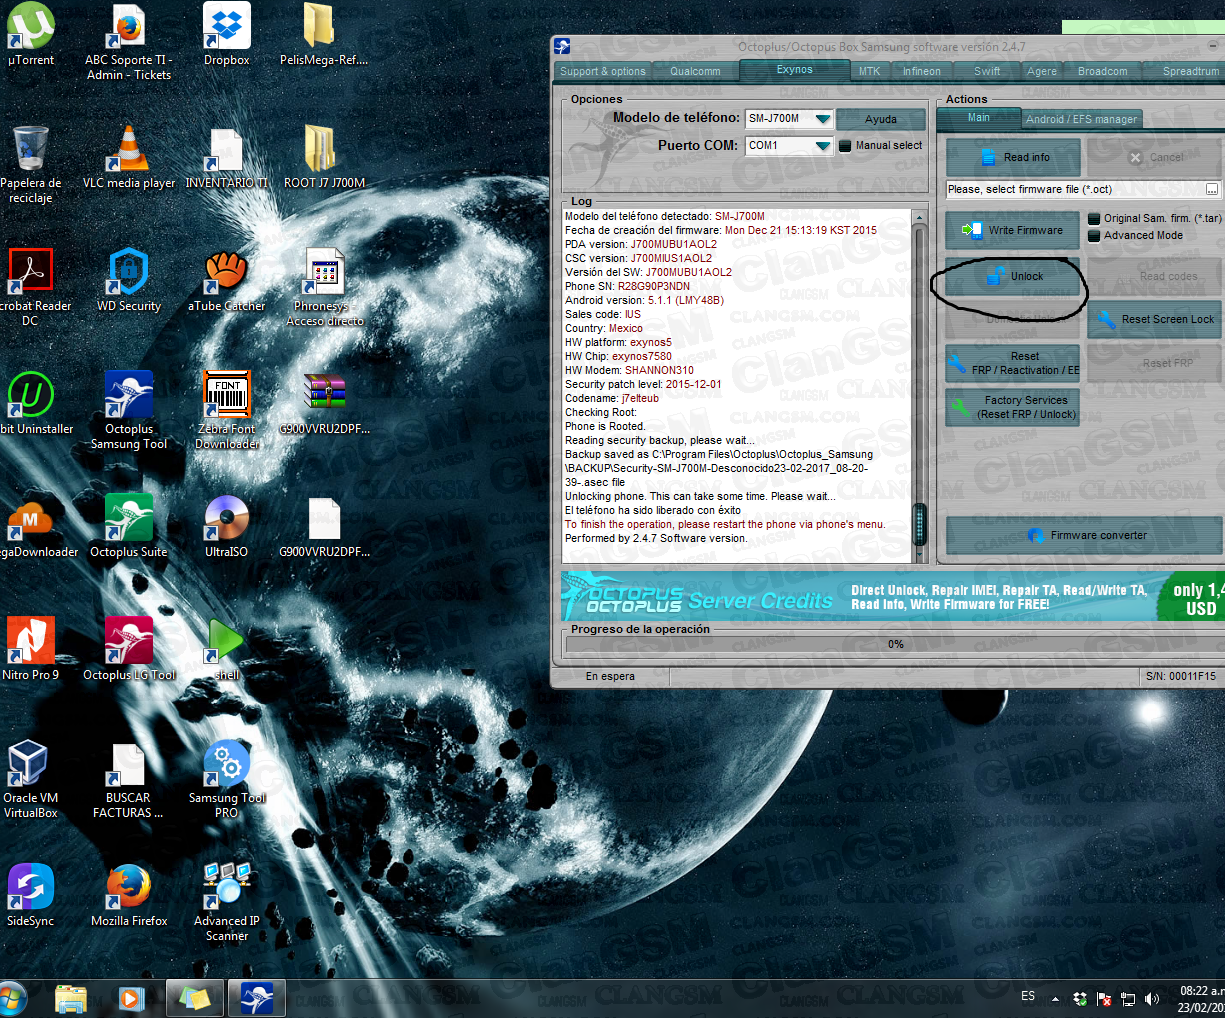
Task: Launch UltraISO desktop shortcut
Action: pyautogui.click(x=227, y=527)
